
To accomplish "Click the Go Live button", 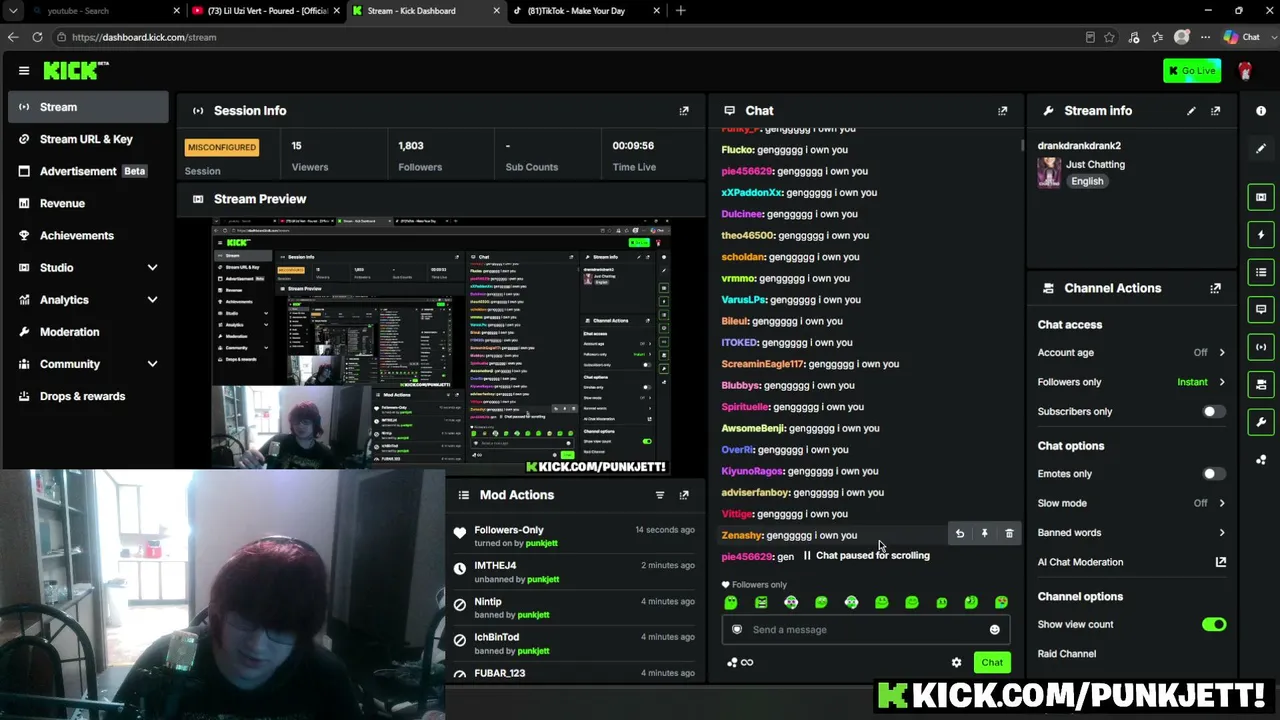I will tap(1192, 71).
